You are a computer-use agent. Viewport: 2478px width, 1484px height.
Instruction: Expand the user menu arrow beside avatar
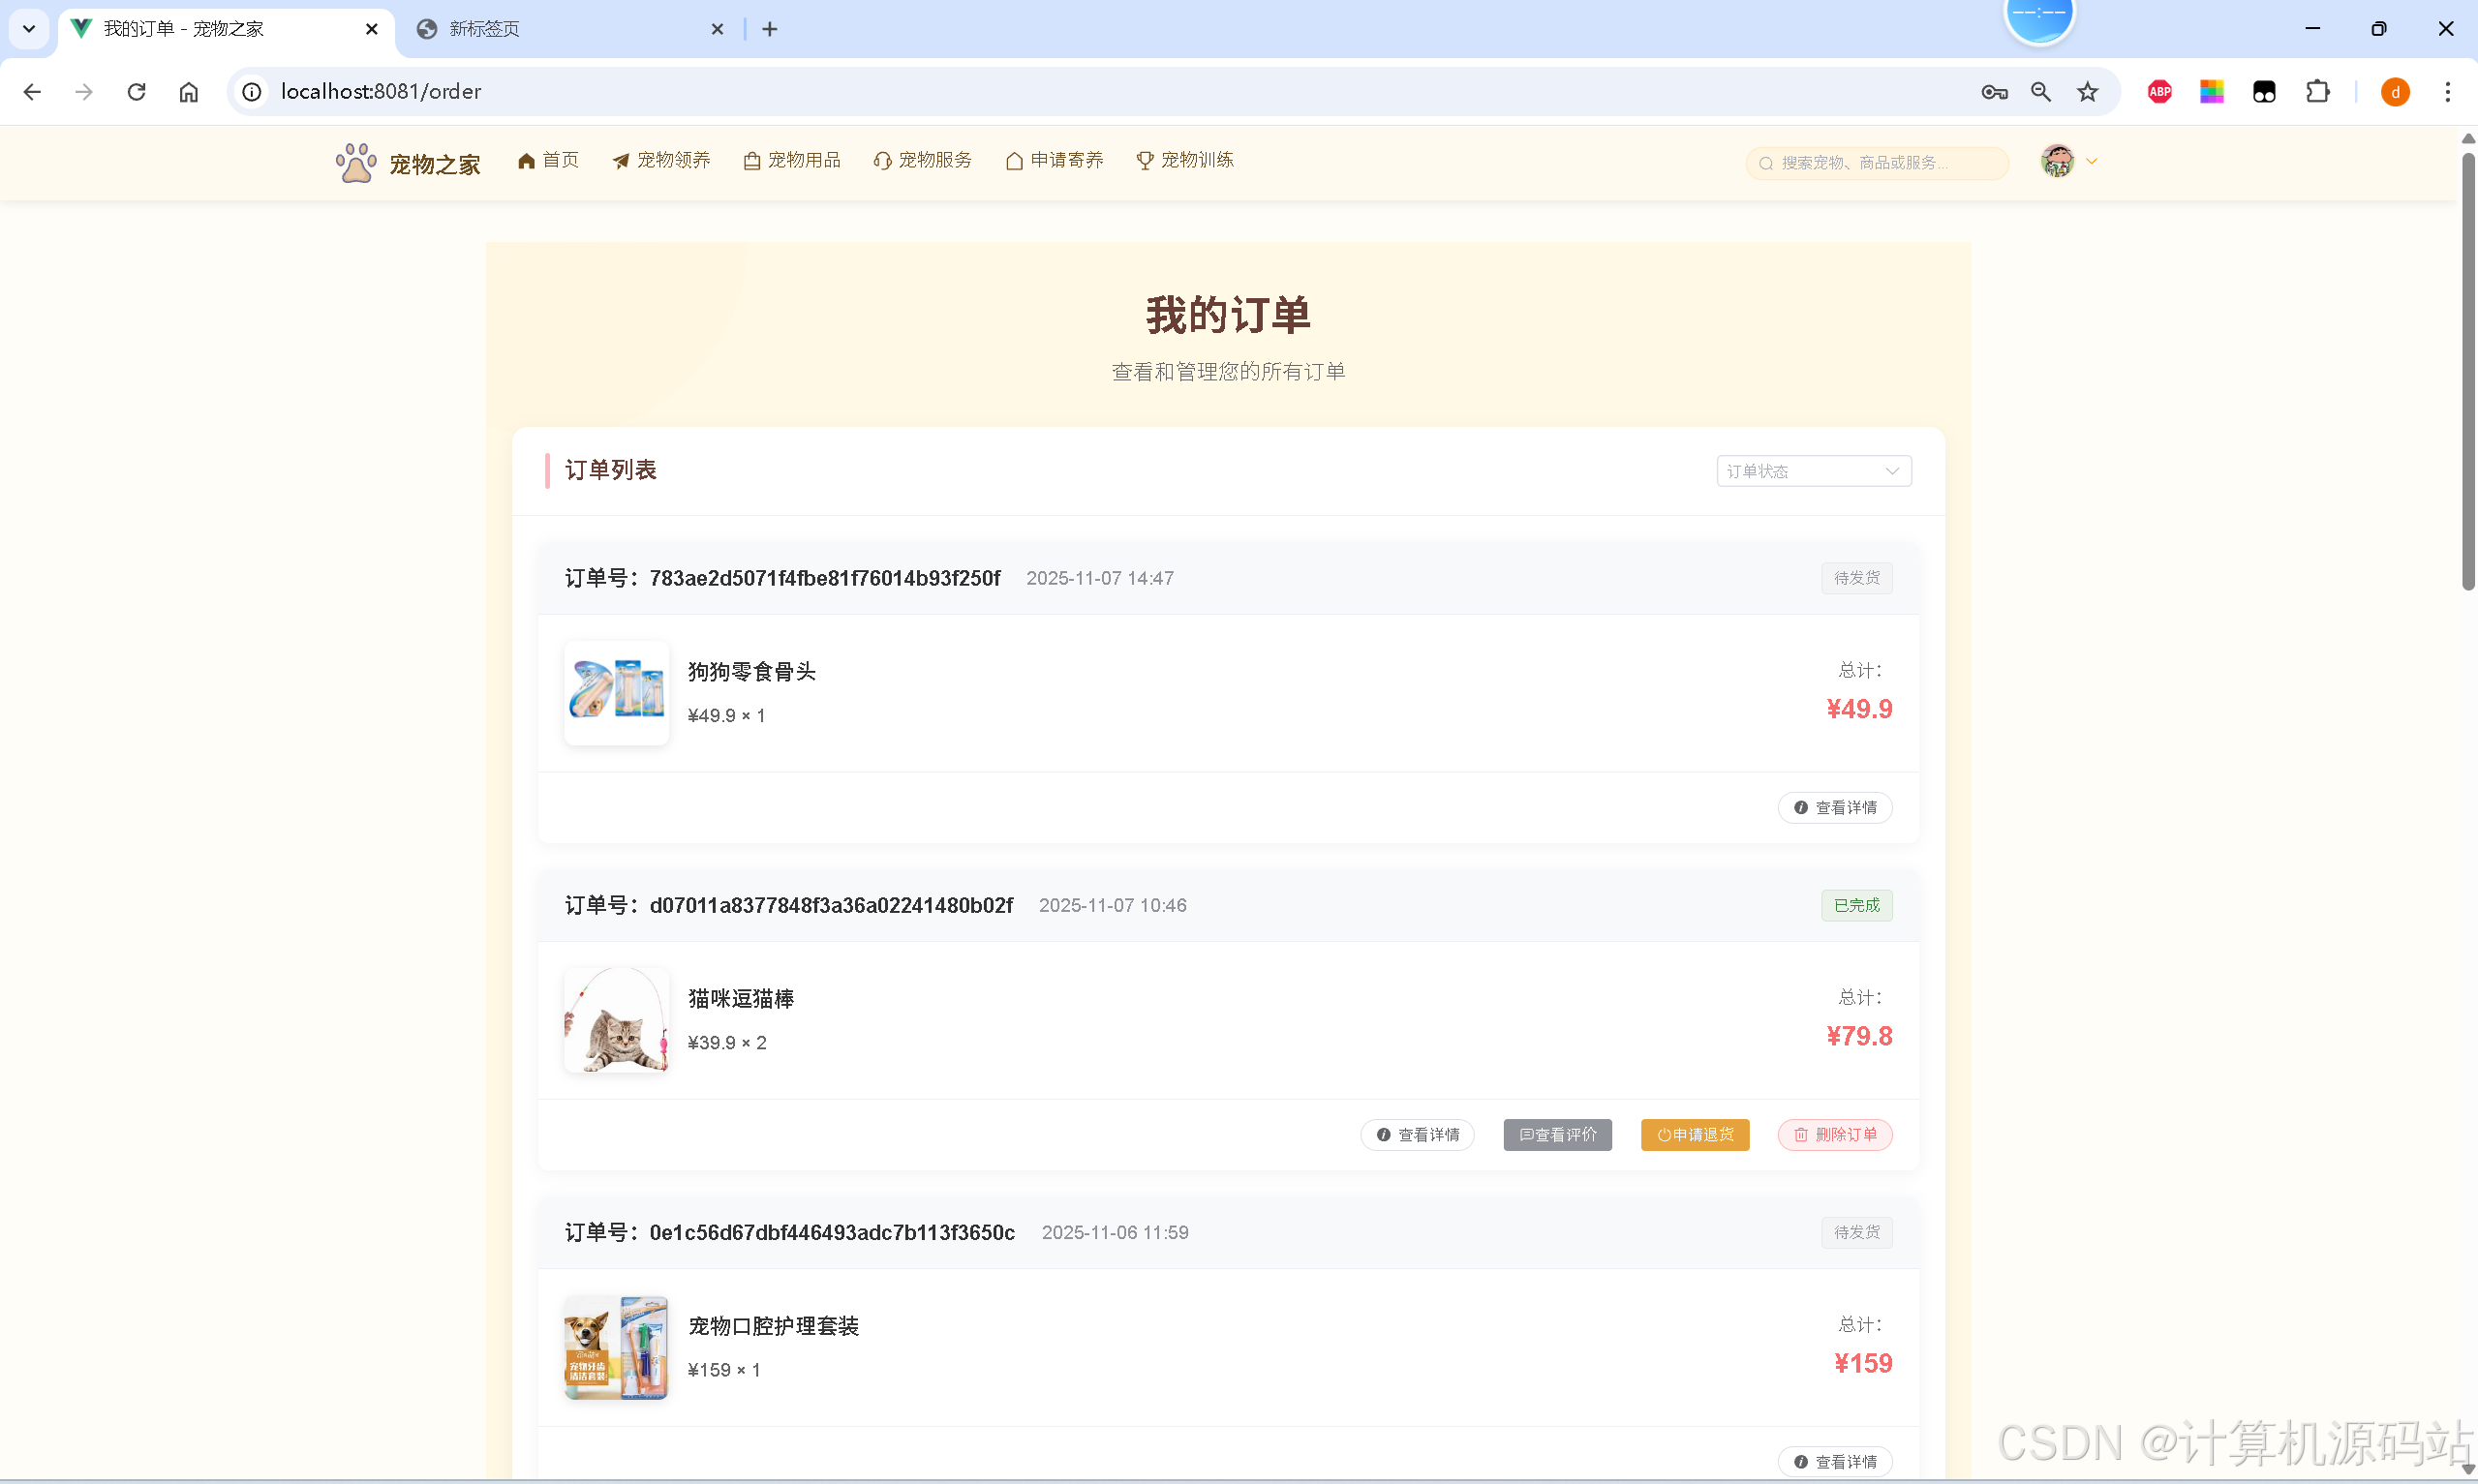pyautogui.click(x=2091, y=161)
